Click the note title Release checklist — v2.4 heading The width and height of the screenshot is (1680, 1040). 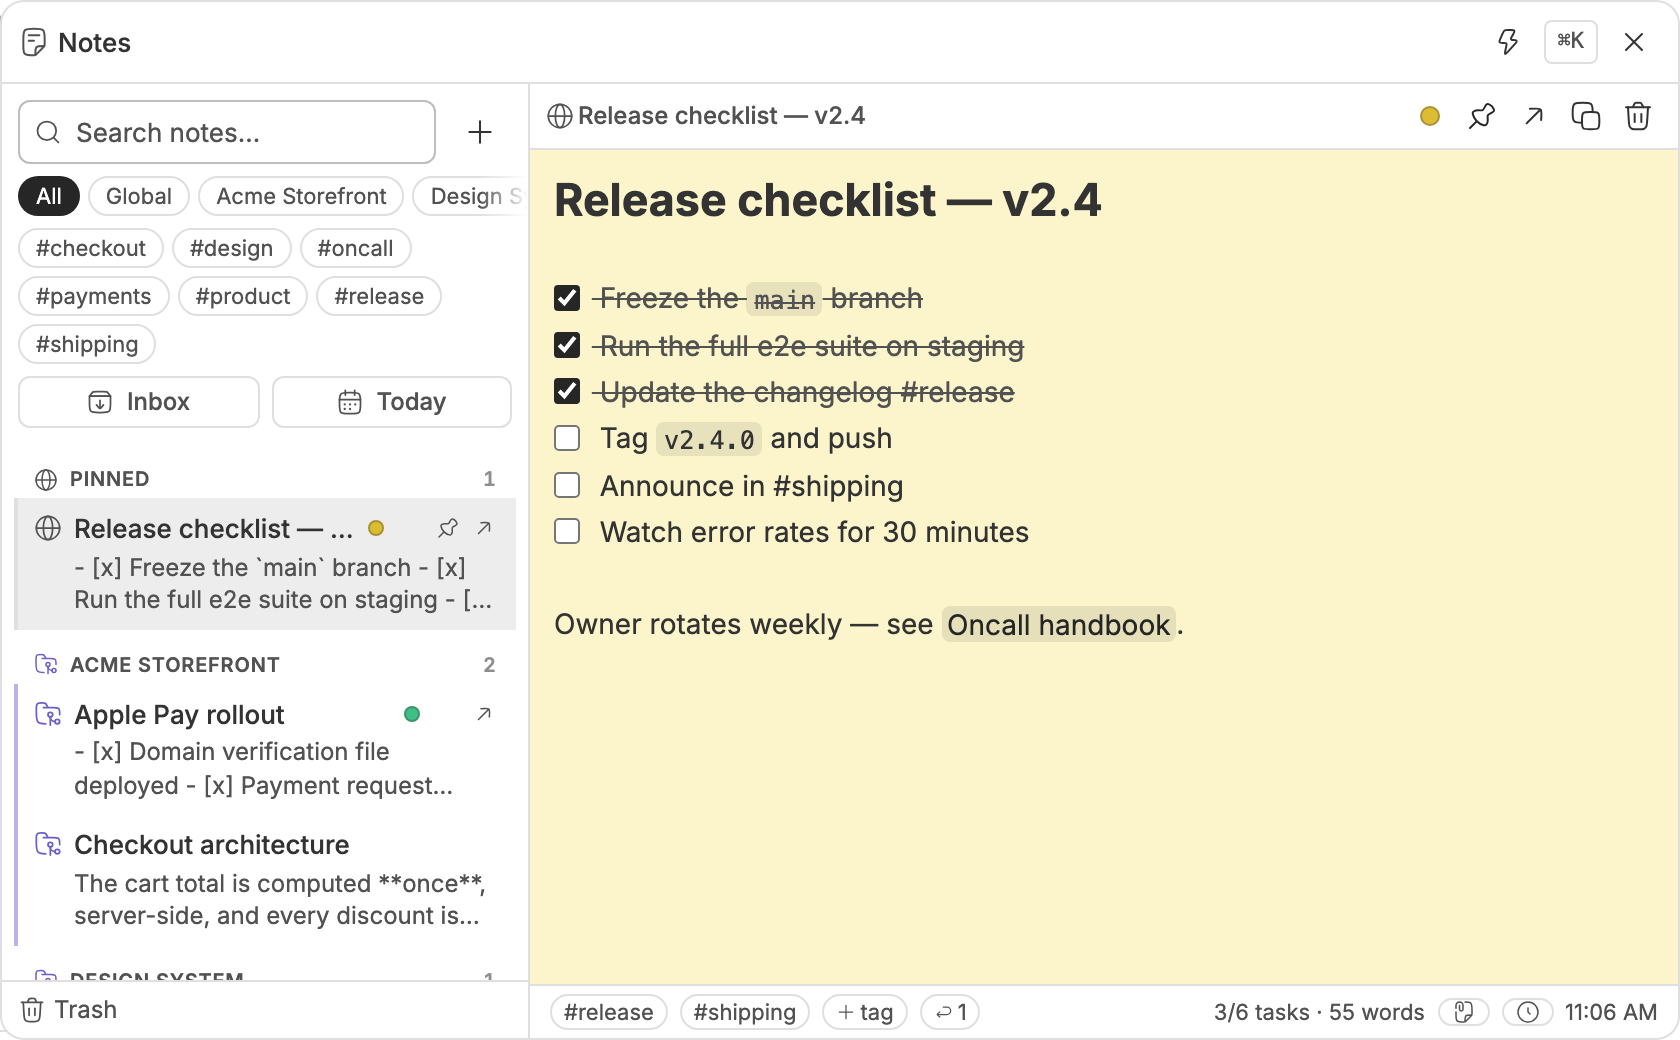[x=827, y=200]
